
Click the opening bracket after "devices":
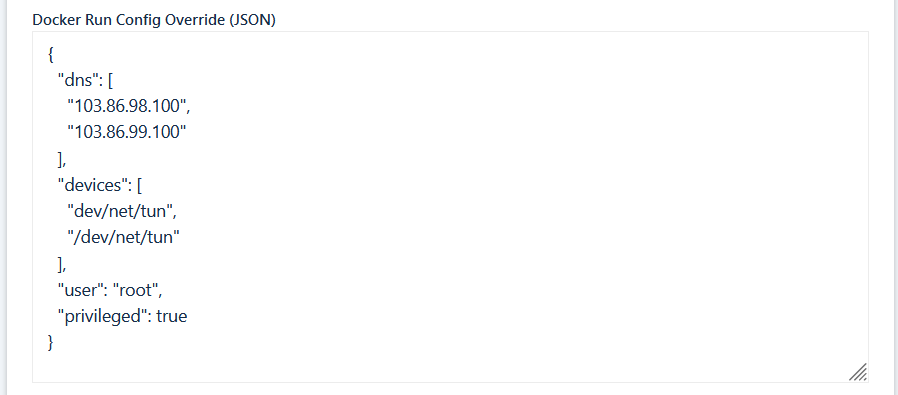click(x=140, y=186)
